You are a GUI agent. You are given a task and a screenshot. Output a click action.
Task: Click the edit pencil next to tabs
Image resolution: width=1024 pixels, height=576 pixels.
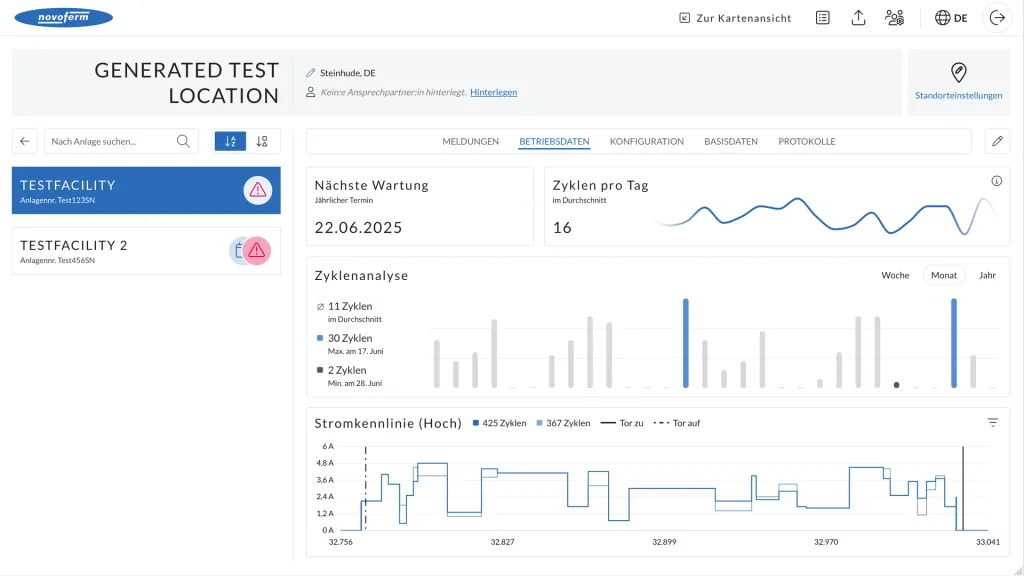(x=997, y=141)
